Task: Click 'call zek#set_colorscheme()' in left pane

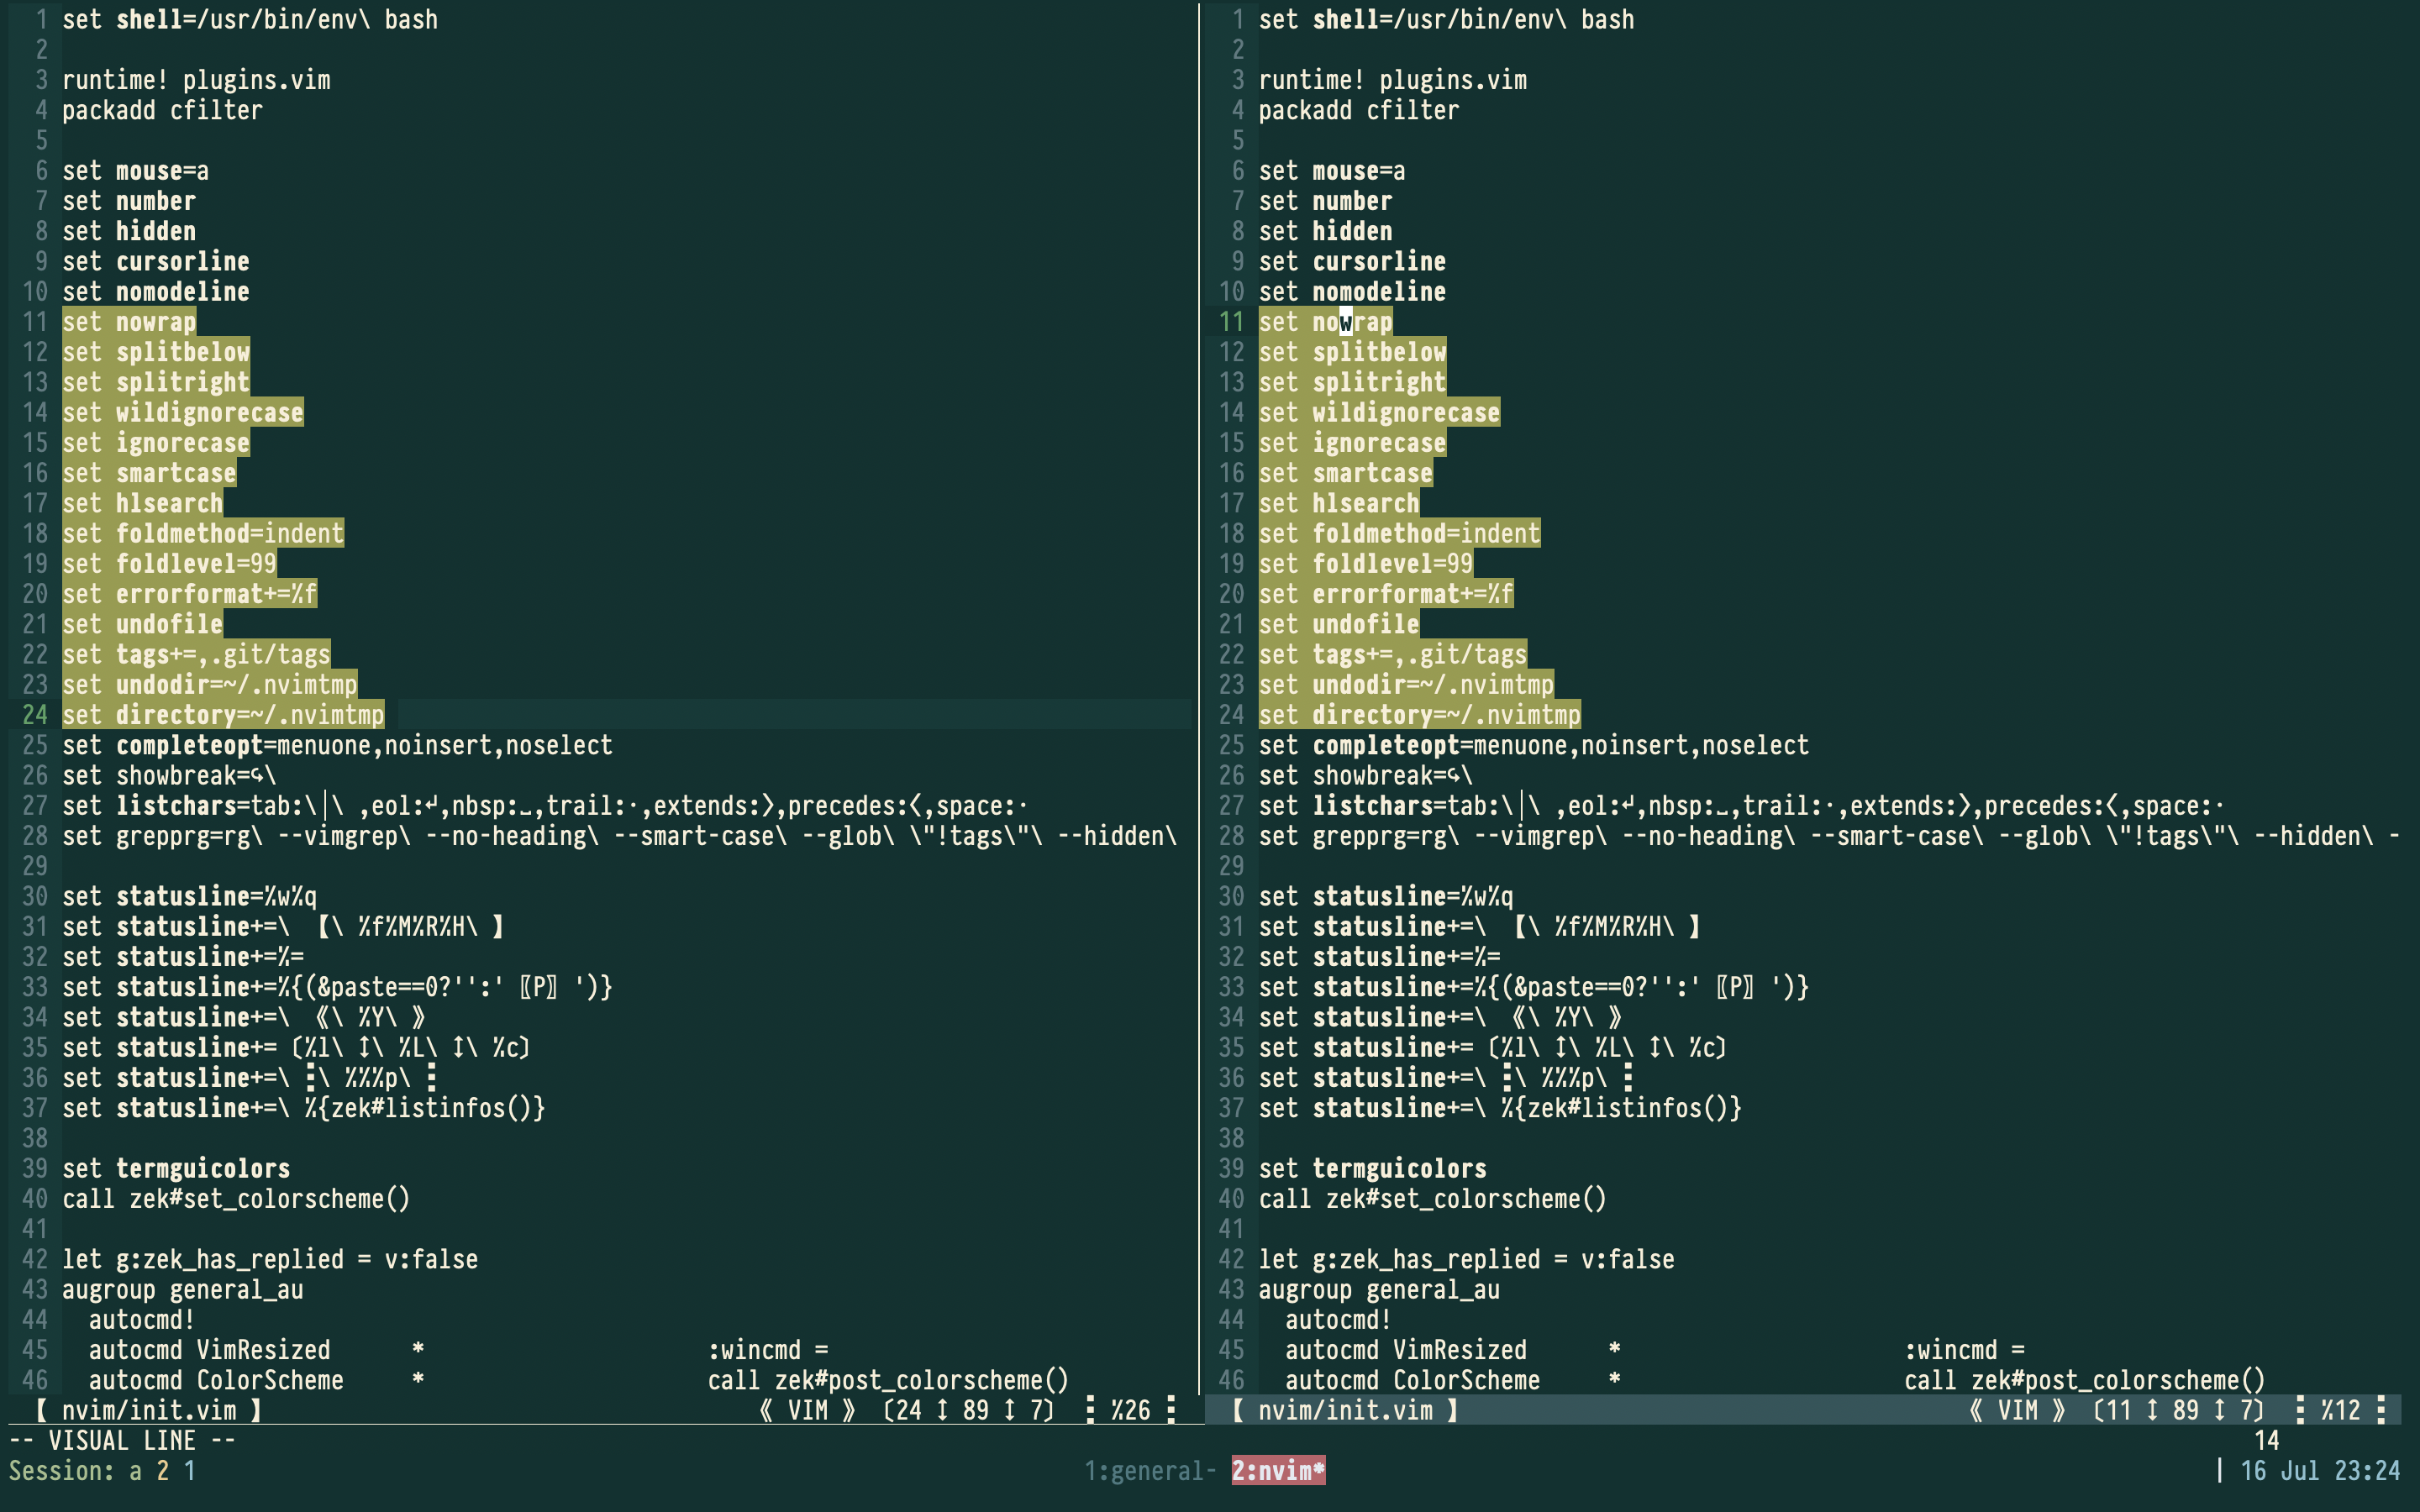Action: 236,1198
